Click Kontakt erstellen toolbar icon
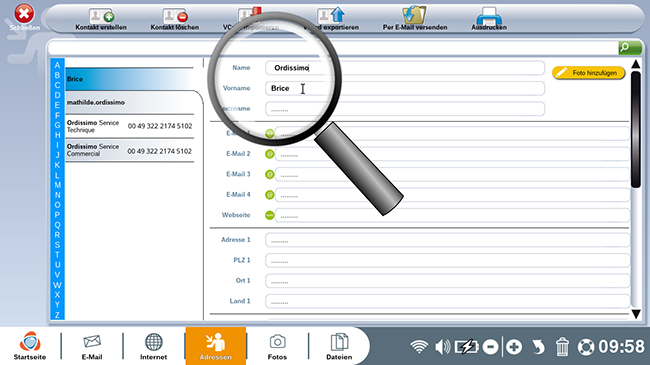The height and width of the screenshot is (365, 650). [x=101, y=16]
